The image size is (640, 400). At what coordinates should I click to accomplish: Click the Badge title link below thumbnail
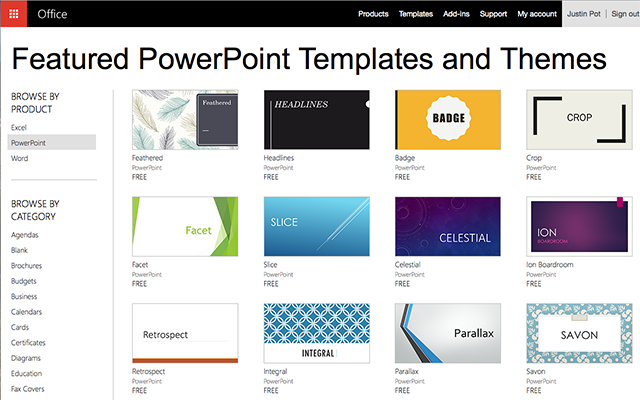pyautogui.click(x=405, y=158)
